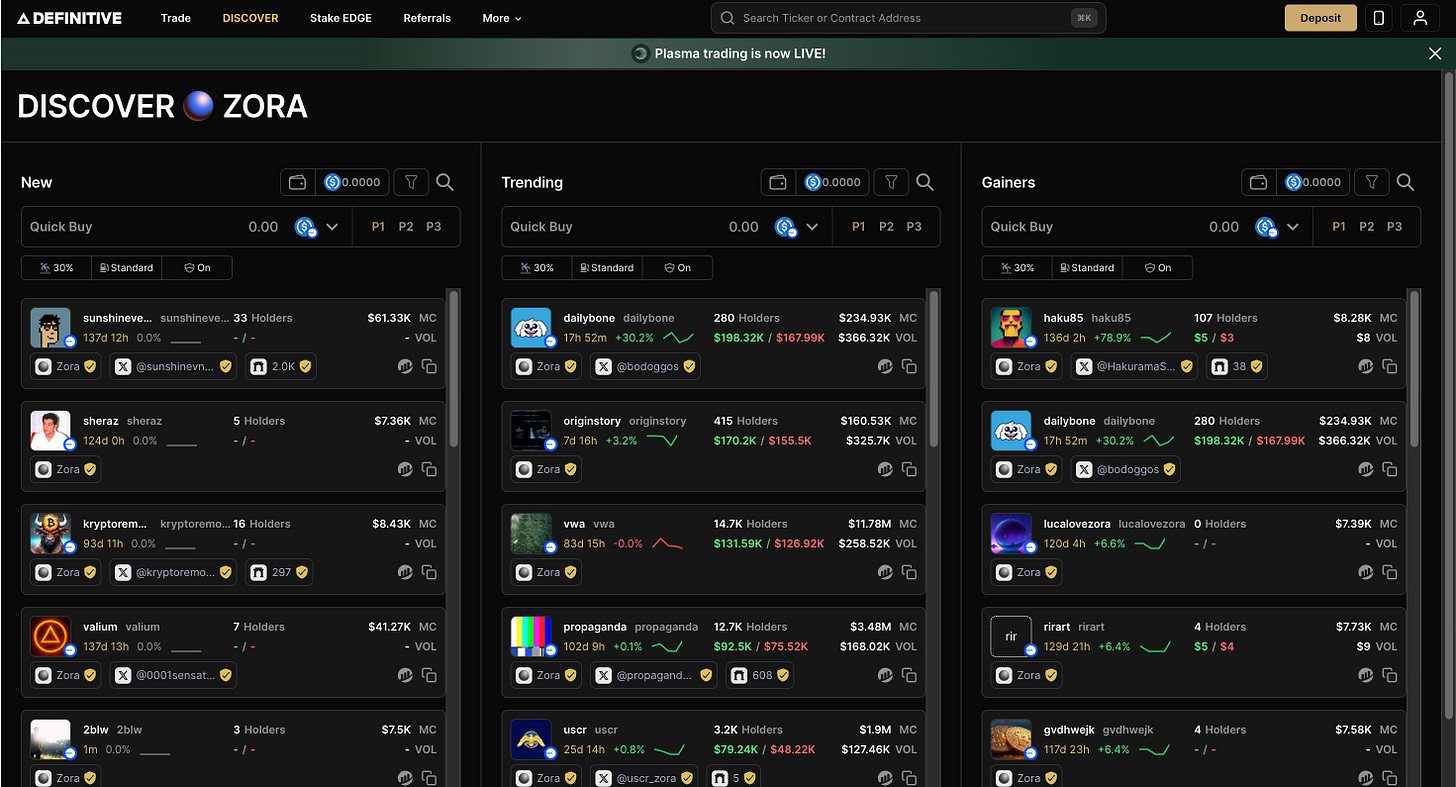This screenshot has width=1456, height=787.
Task: Click the Trending column scrollbar
Action: 934,368
